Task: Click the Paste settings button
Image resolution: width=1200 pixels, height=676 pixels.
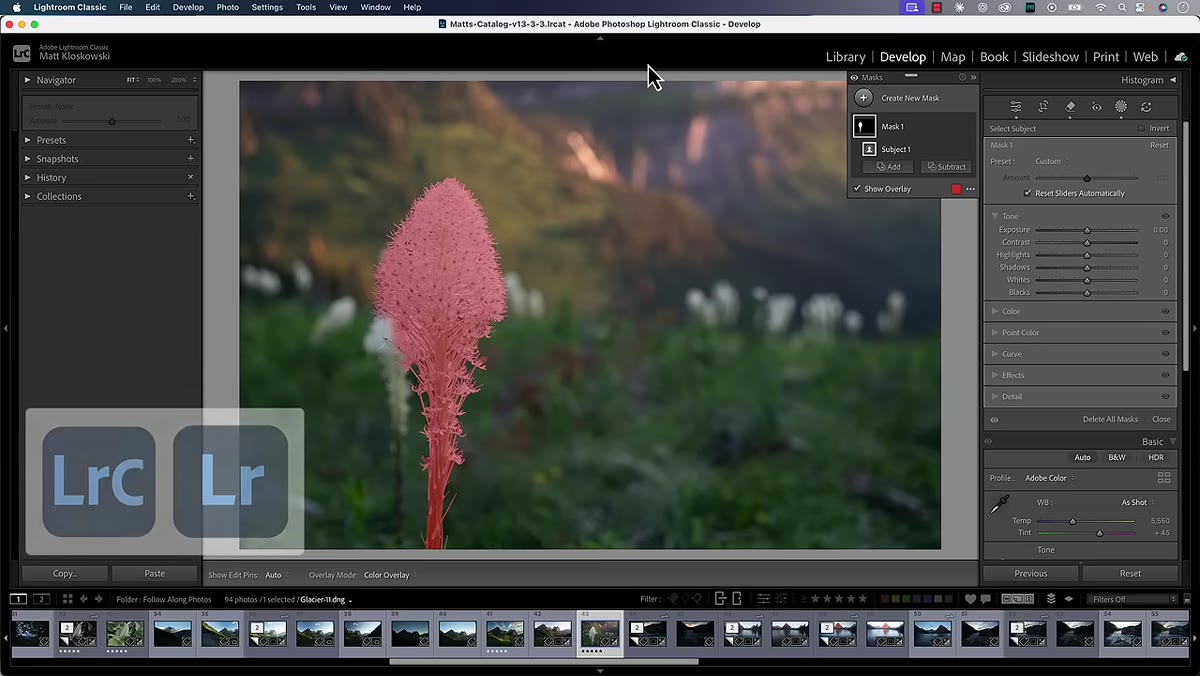Action: coord(155,574)
